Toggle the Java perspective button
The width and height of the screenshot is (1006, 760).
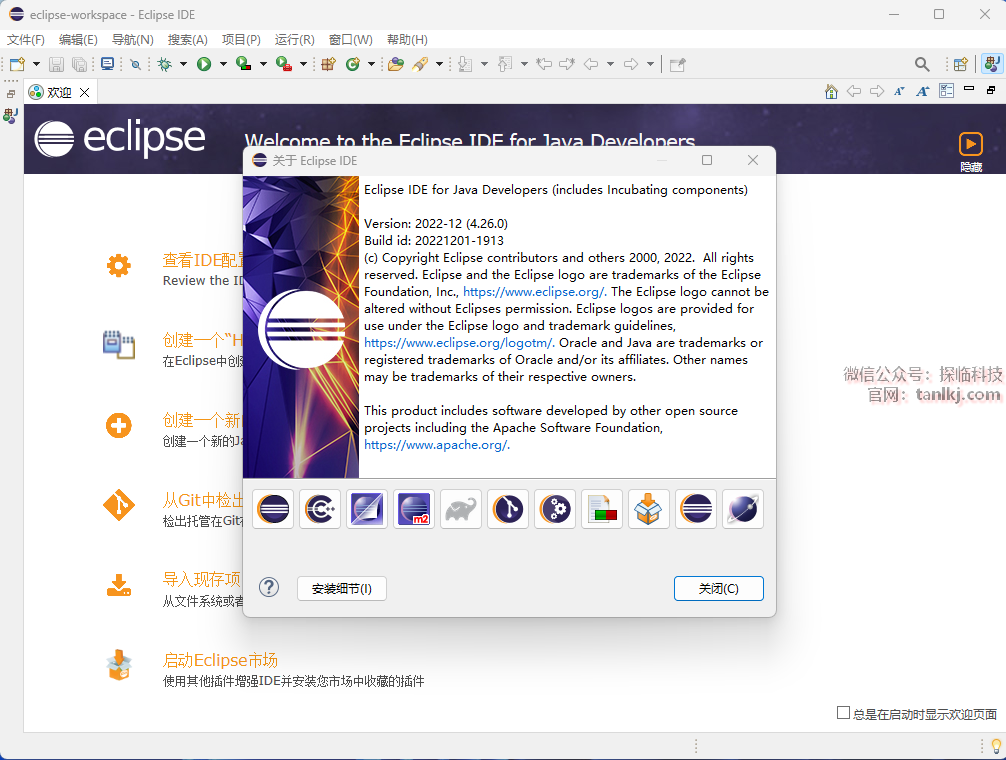point(991,64)
